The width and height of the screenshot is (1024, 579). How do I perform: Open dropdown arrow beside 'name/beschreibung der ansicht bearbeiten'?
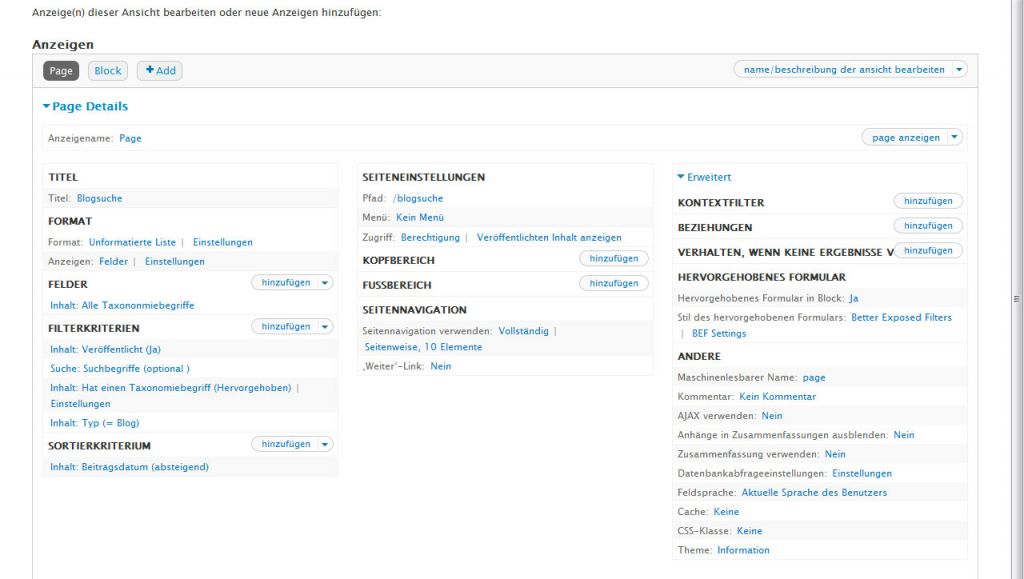(960, 70)
